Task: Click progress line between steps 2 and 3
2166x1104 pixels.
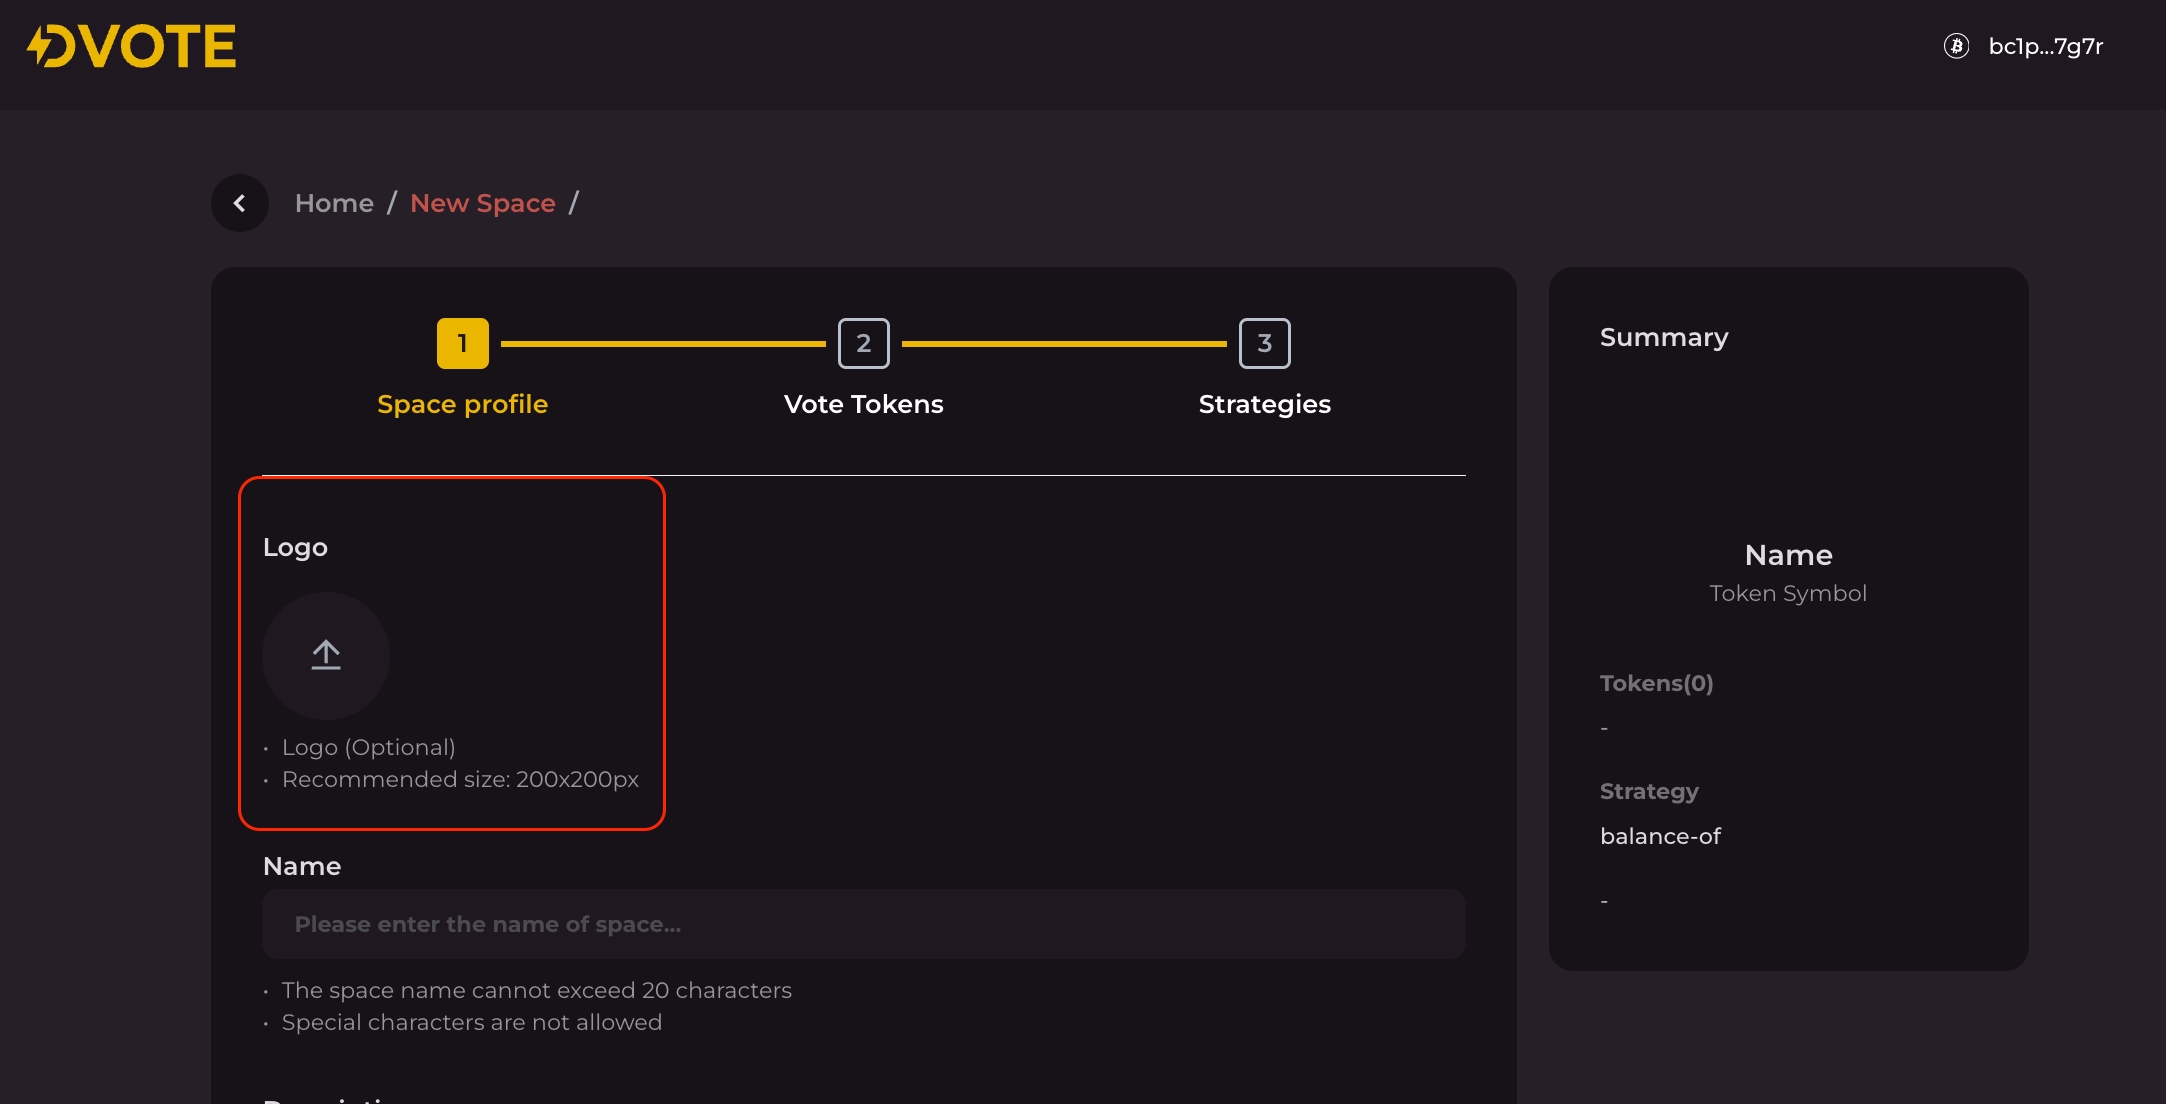Action: (1063, 343)
